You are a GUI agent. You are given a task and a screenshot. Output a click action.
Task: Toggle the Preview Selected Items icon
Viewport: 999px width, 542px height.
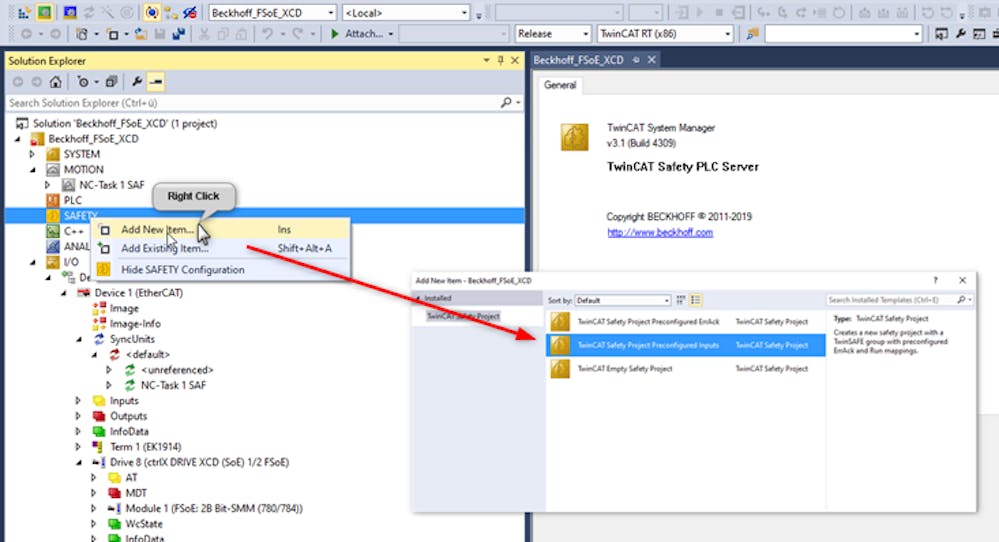point(156,82)
